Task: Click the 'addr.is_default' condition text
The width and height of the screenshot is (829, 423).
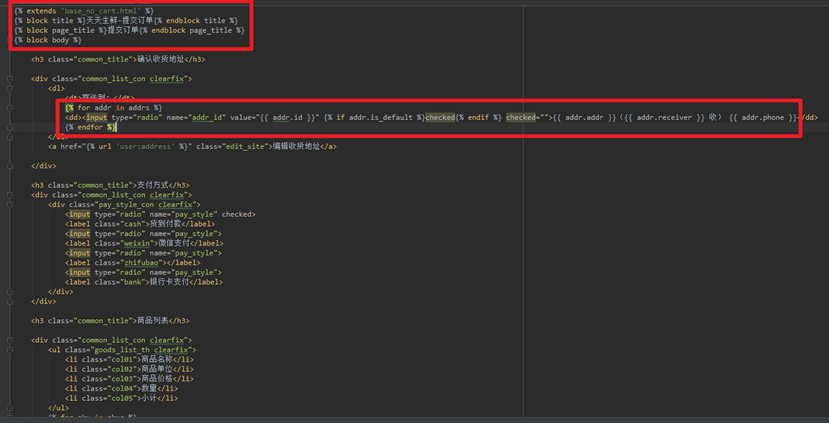Action: [x=379, y=117]
